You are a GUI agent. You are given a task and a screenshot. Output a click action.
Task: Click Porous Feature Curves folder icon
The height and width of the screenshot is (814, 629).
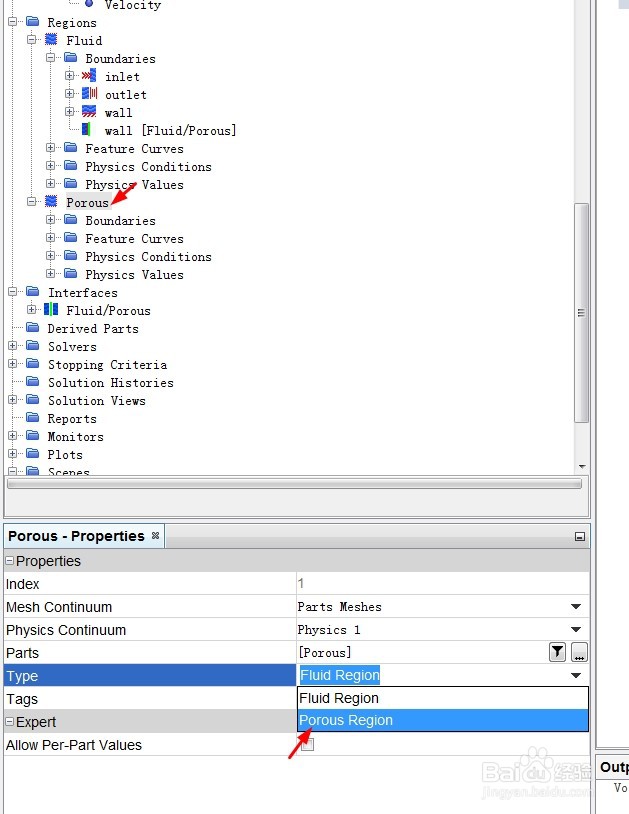71,238
